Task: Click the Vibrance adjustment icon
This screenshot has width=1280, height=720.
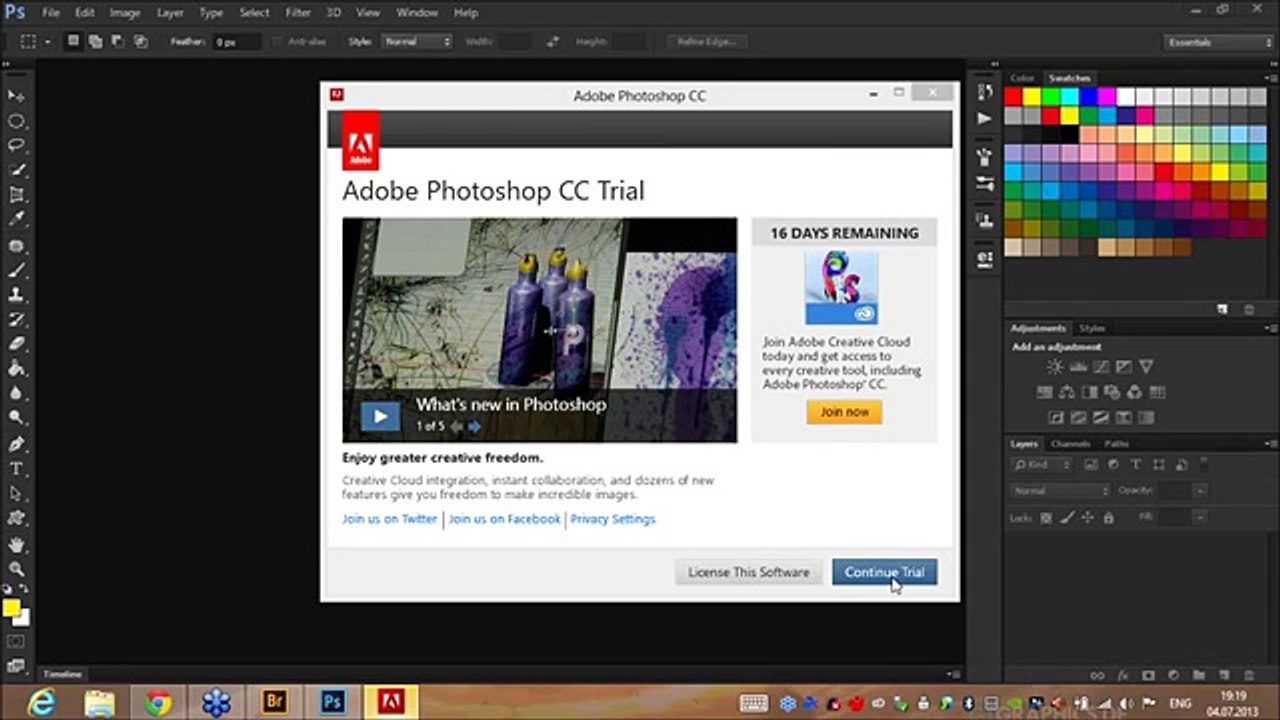Action: (1146, 367)
